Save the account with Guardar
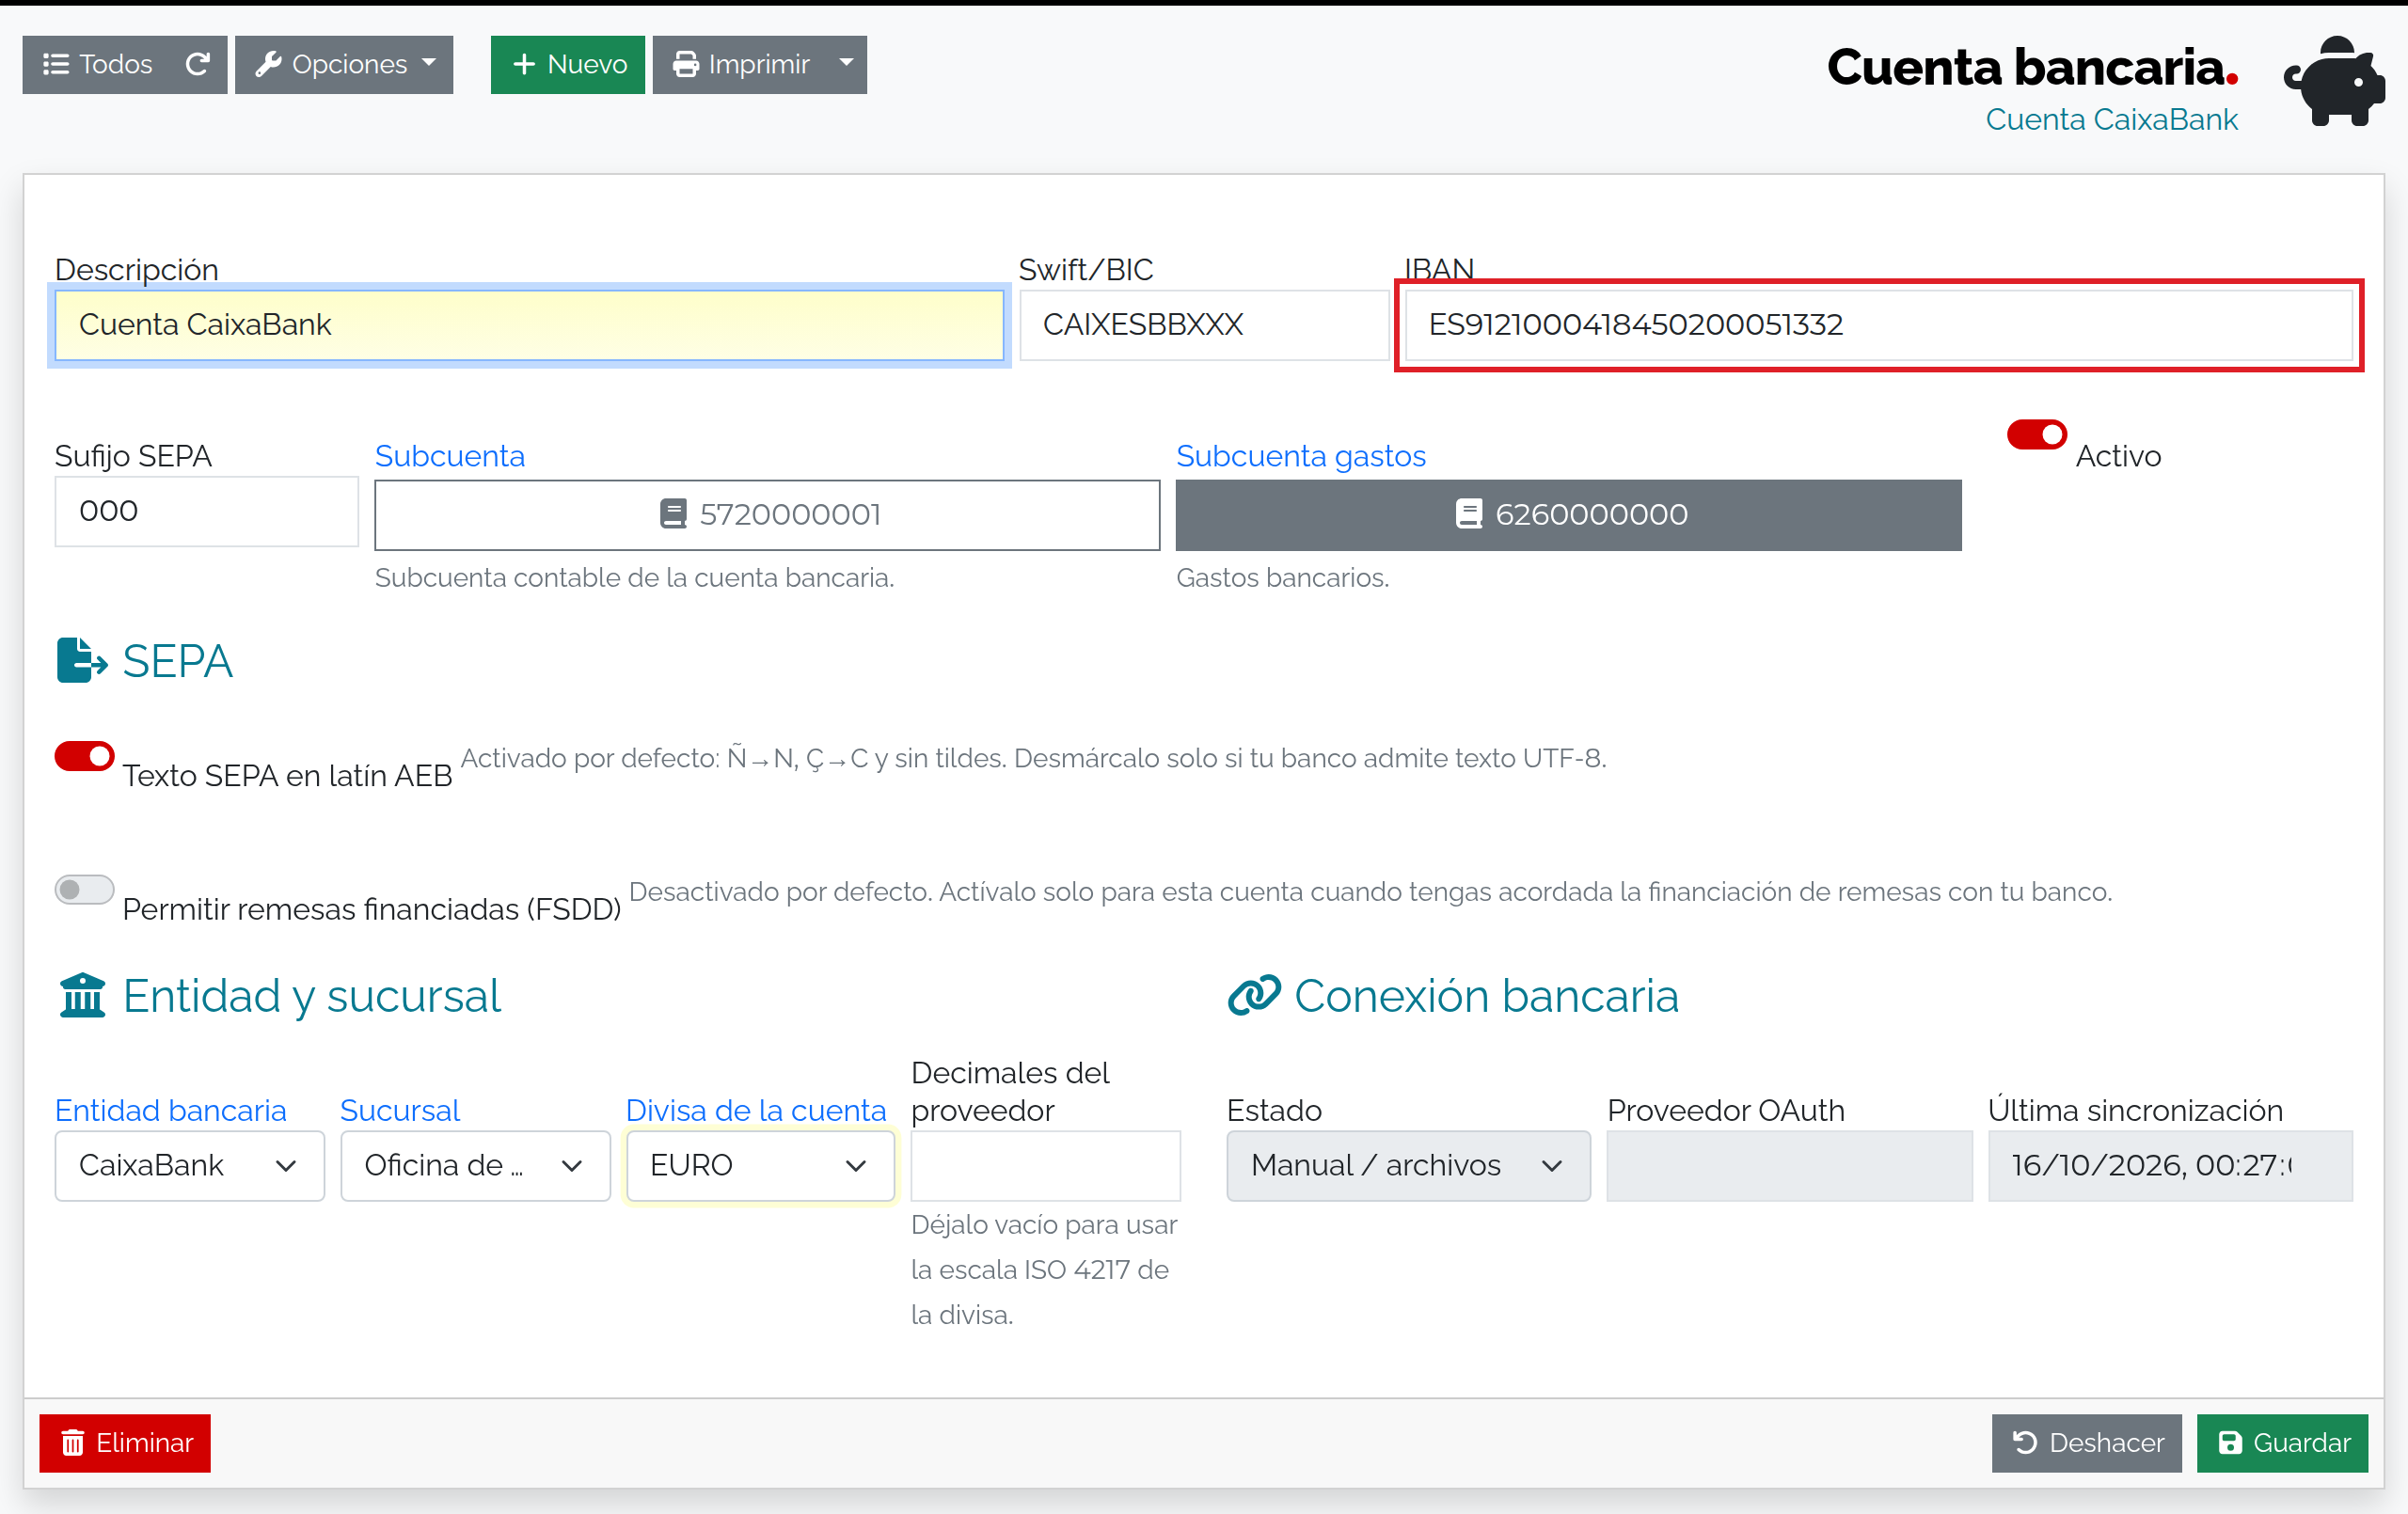 pyautogui.click(x=2283, y=1443)
